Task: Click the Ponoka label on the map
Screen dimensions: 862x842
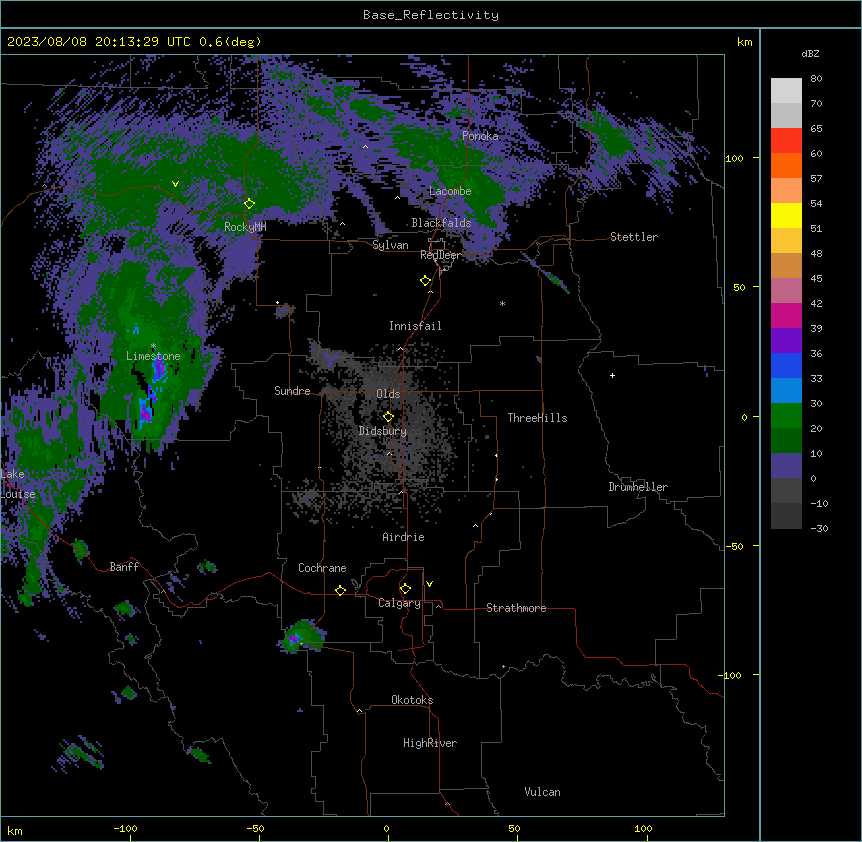Action: (480, 136)
